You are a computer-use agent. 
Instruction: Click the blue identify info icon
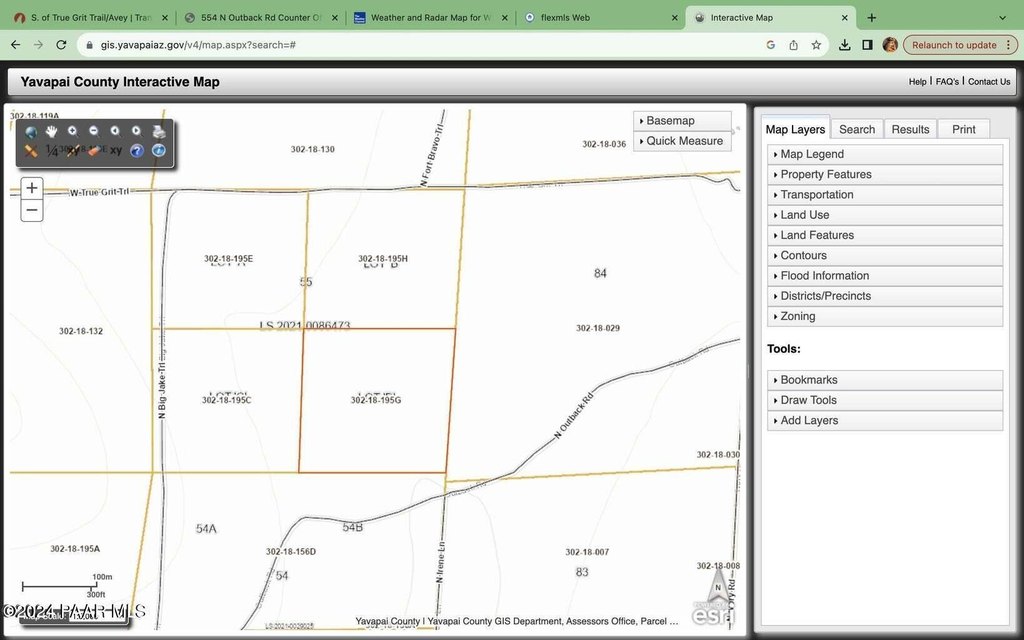[x=158, y=151]
